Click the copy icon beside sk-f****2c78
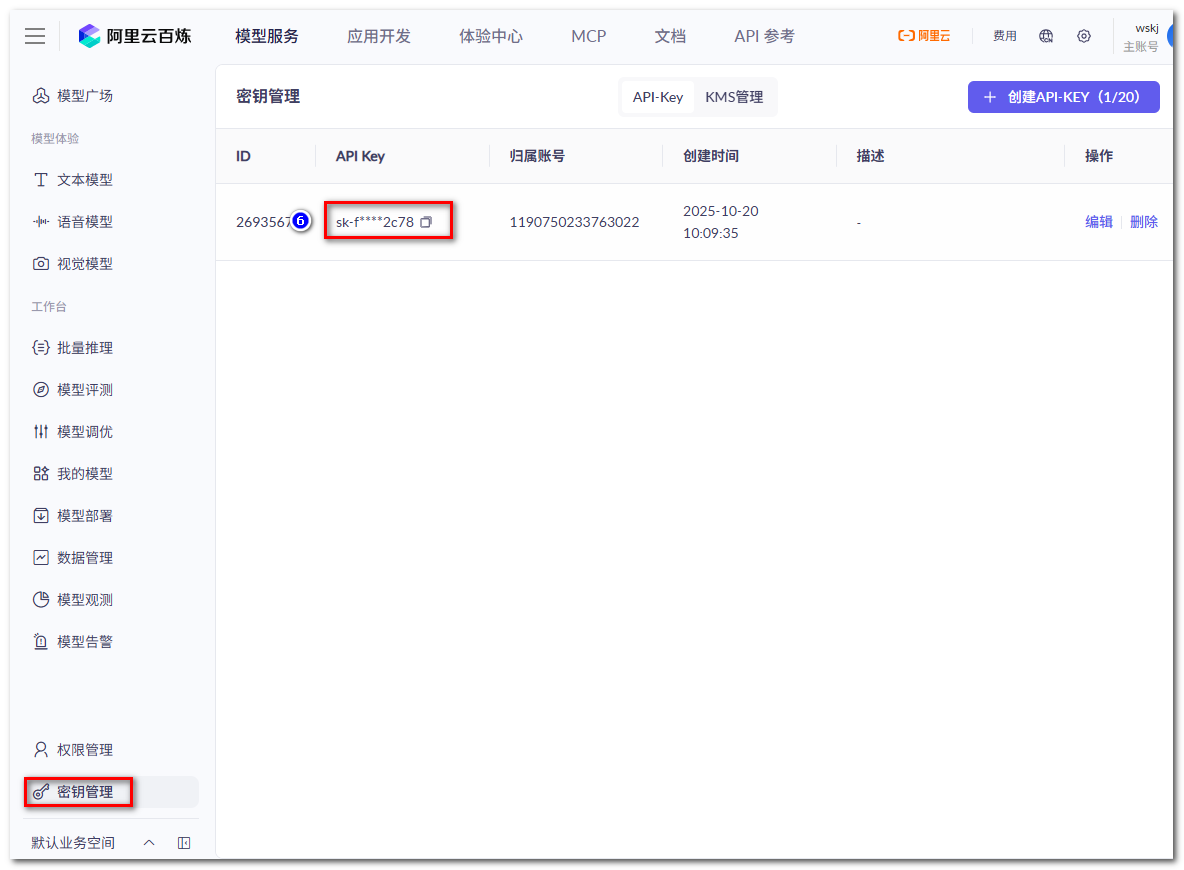 pos(426,222)
